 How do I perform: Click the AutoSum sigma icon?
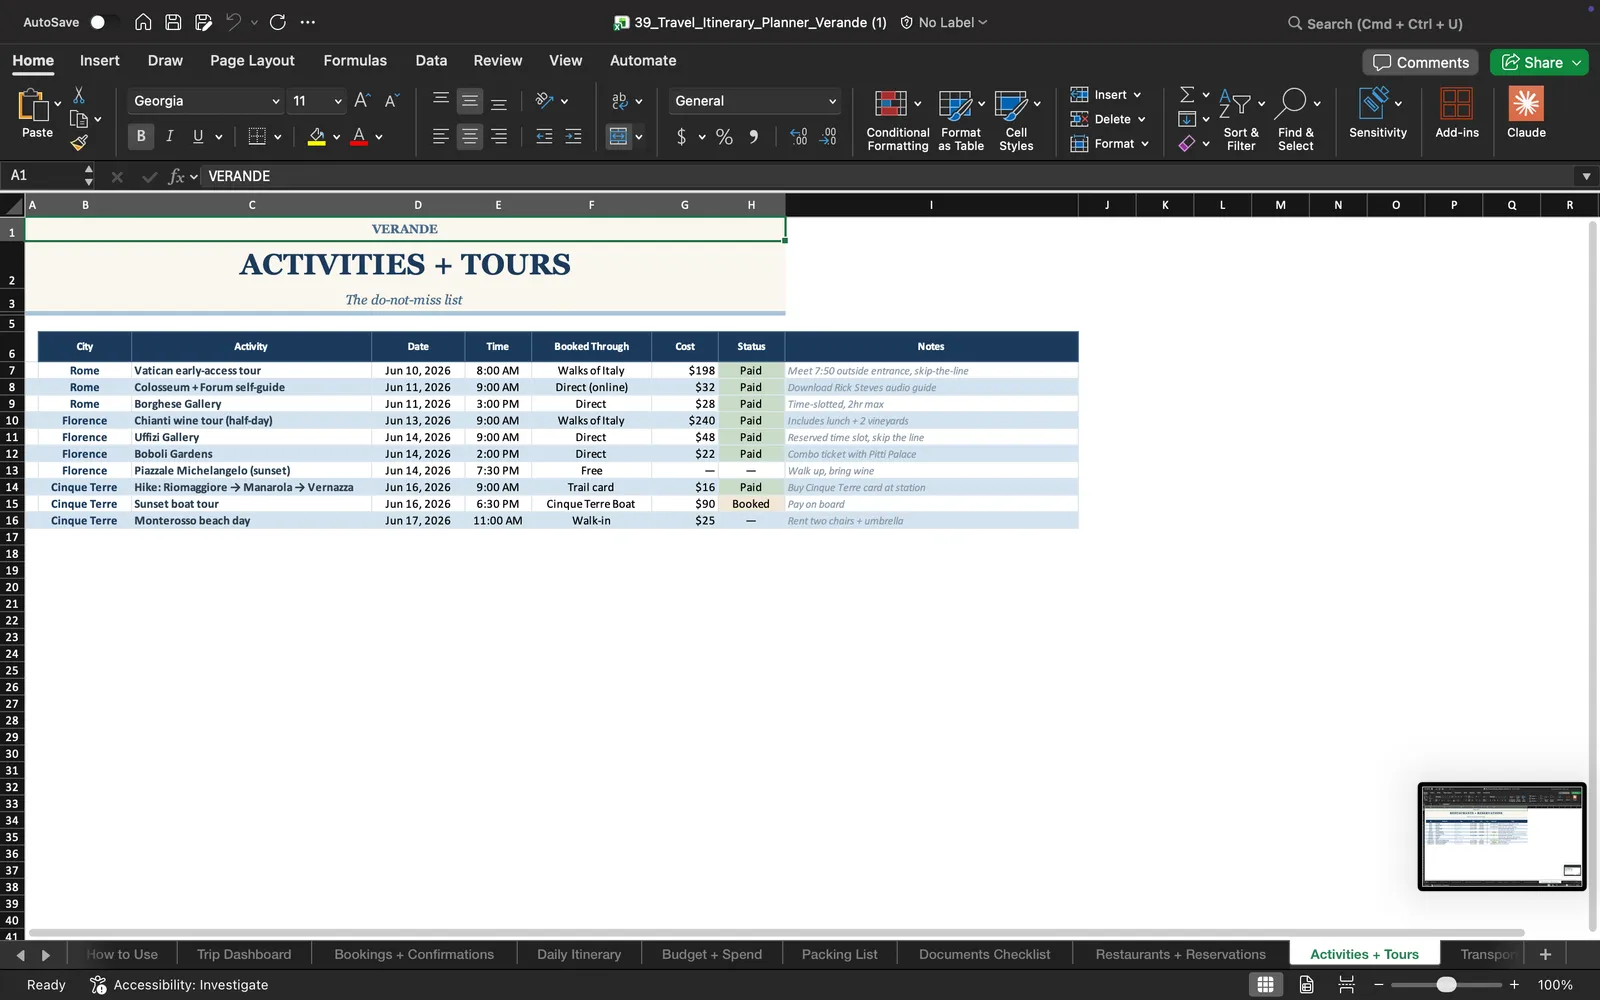pyautogui.click(x=1187, y=94)
